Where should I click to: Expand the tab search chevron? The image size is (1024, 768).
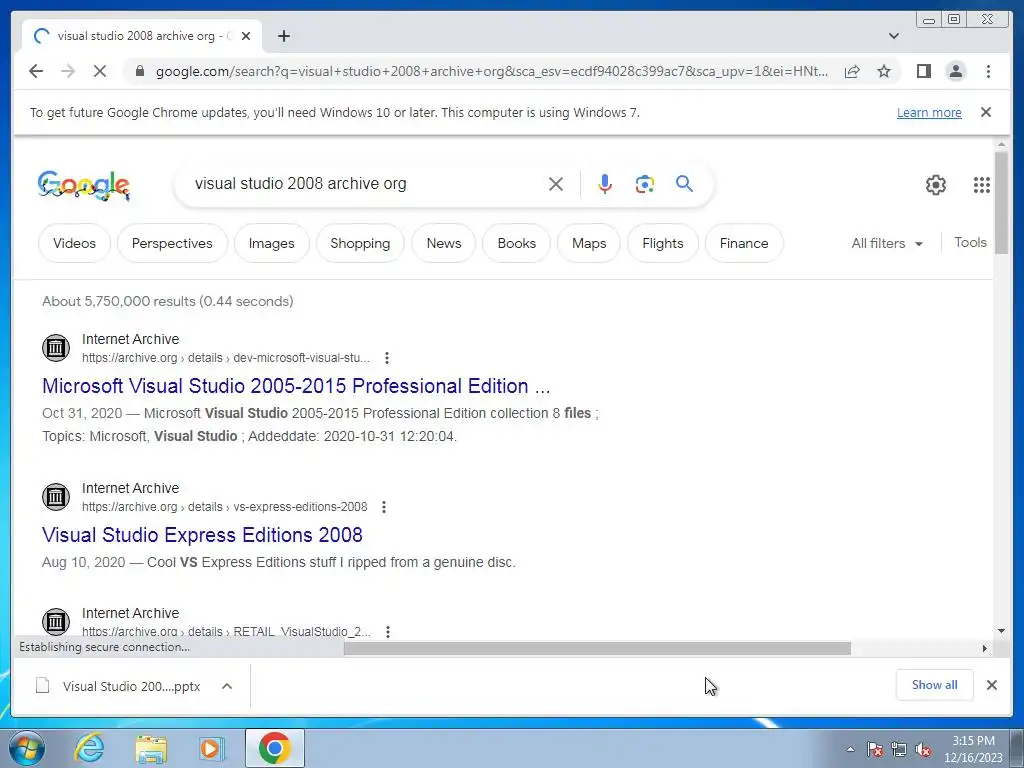click(894, 36)
